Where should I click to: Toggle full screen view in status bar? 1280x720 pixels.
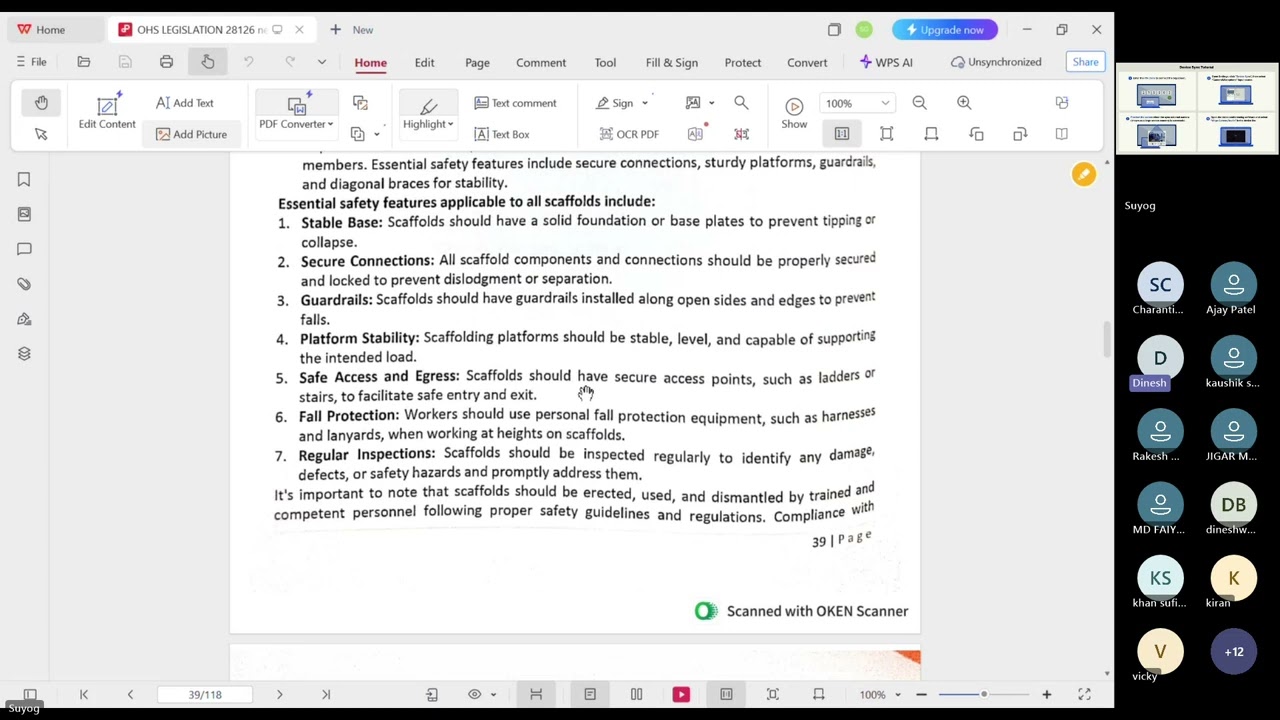tap(1084, 694)
